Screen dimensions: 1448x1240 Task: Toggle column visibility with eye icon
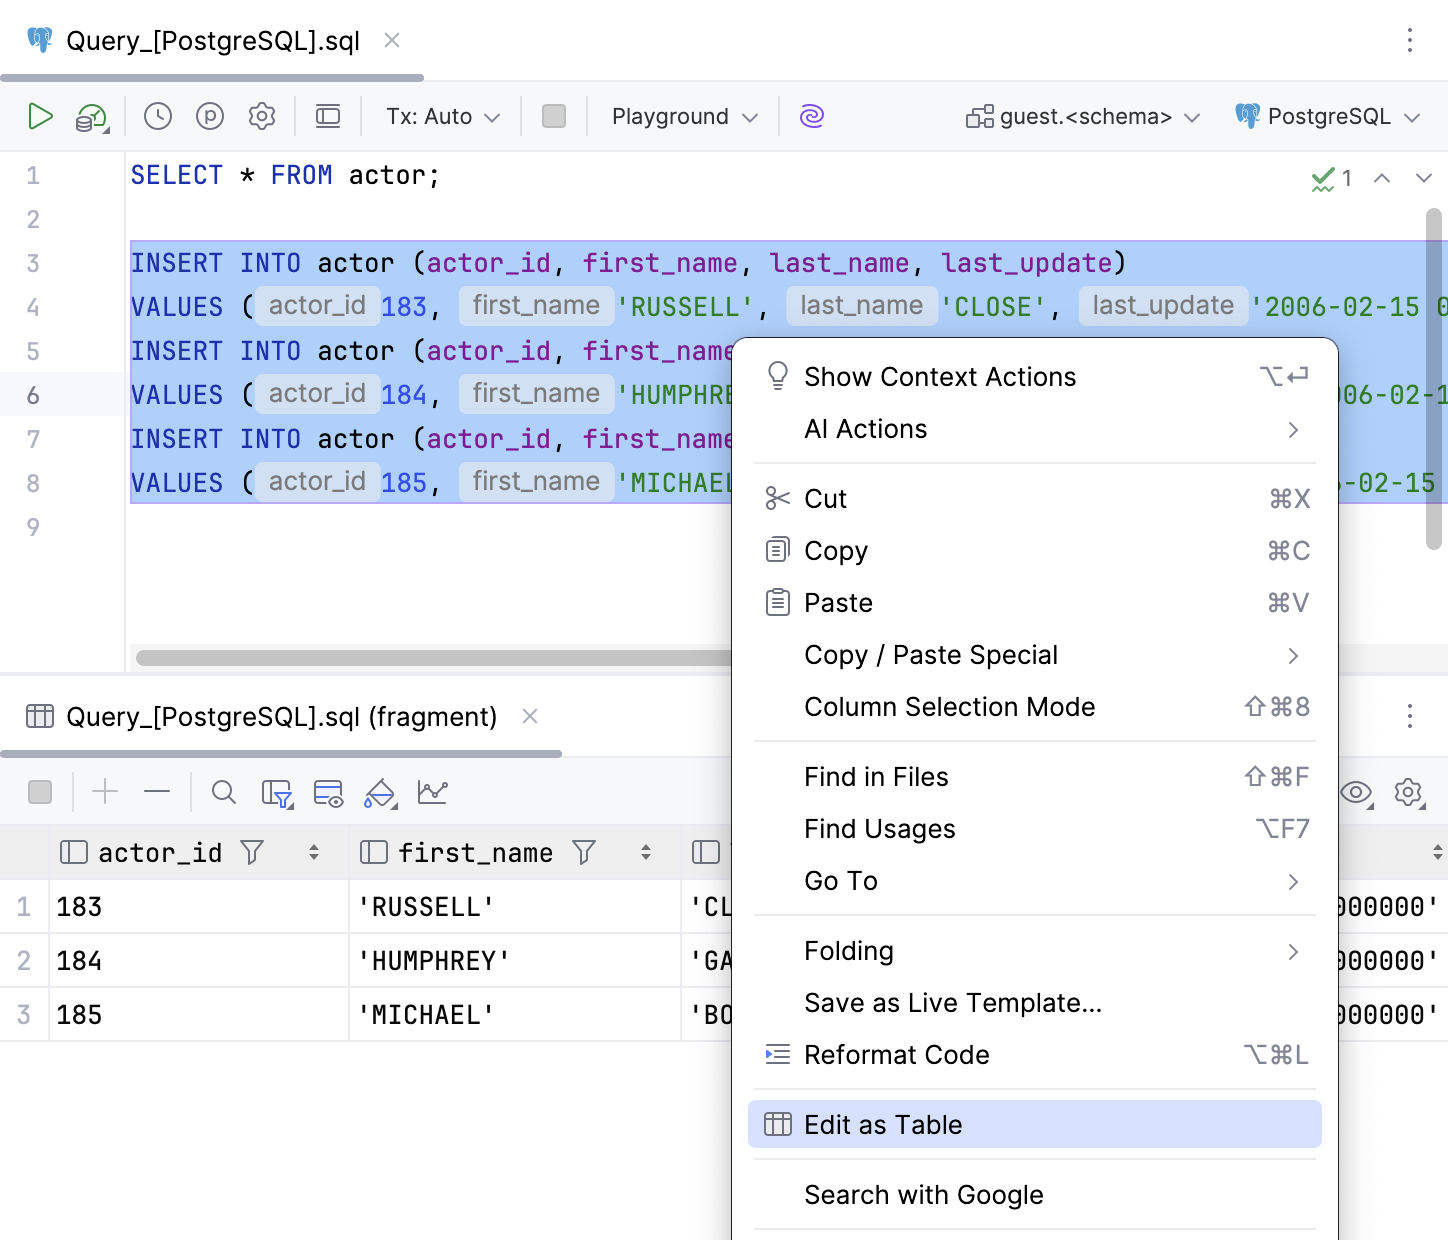click(1356, 793)
